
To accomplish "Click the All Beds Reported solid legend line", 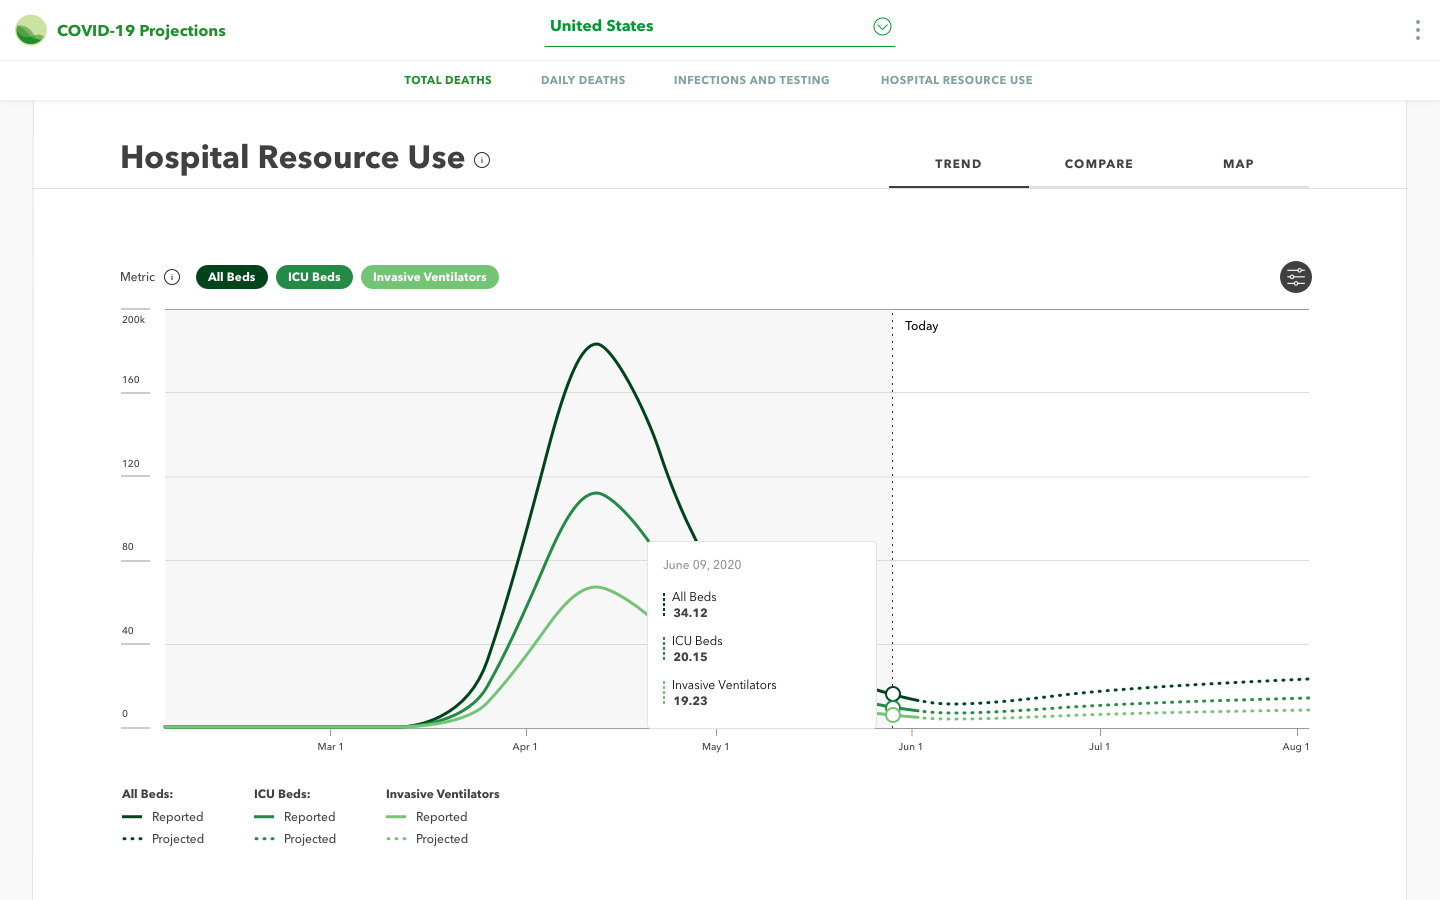I will [x=134, y=817].
